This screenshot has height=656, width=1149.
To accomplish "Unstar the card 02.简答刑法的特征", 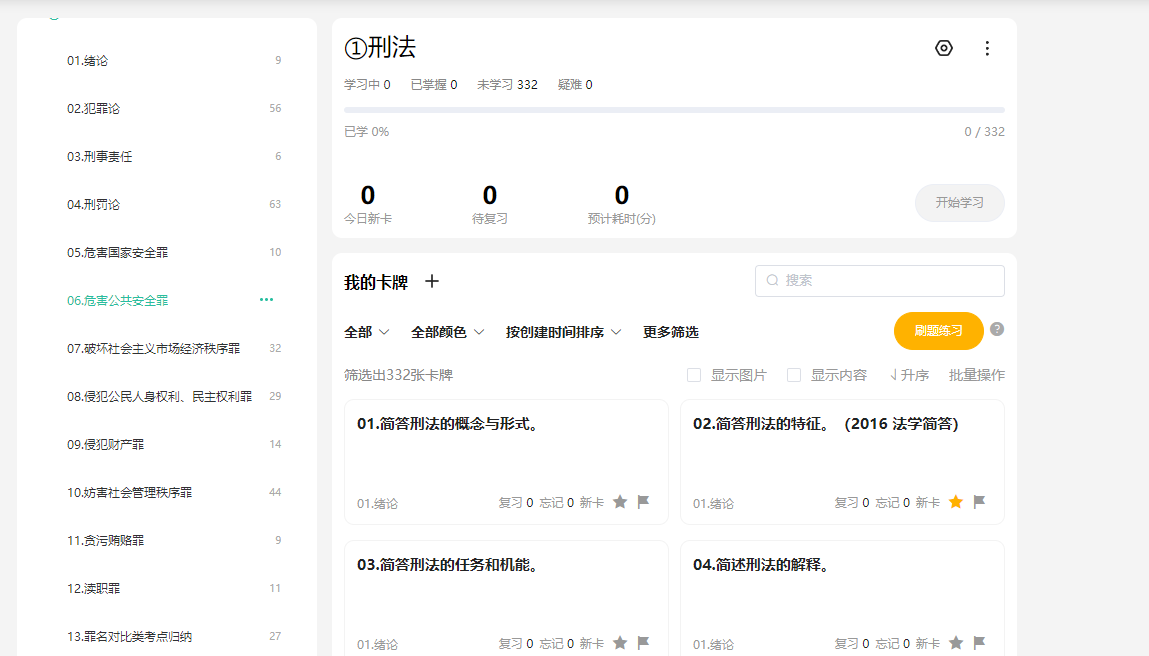I will [x=956, y=502].
